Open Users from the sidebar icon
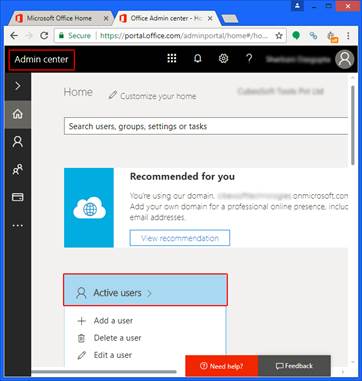Viewport: 362px width, 381px height. pyautogui.click(x=18, y=142)
